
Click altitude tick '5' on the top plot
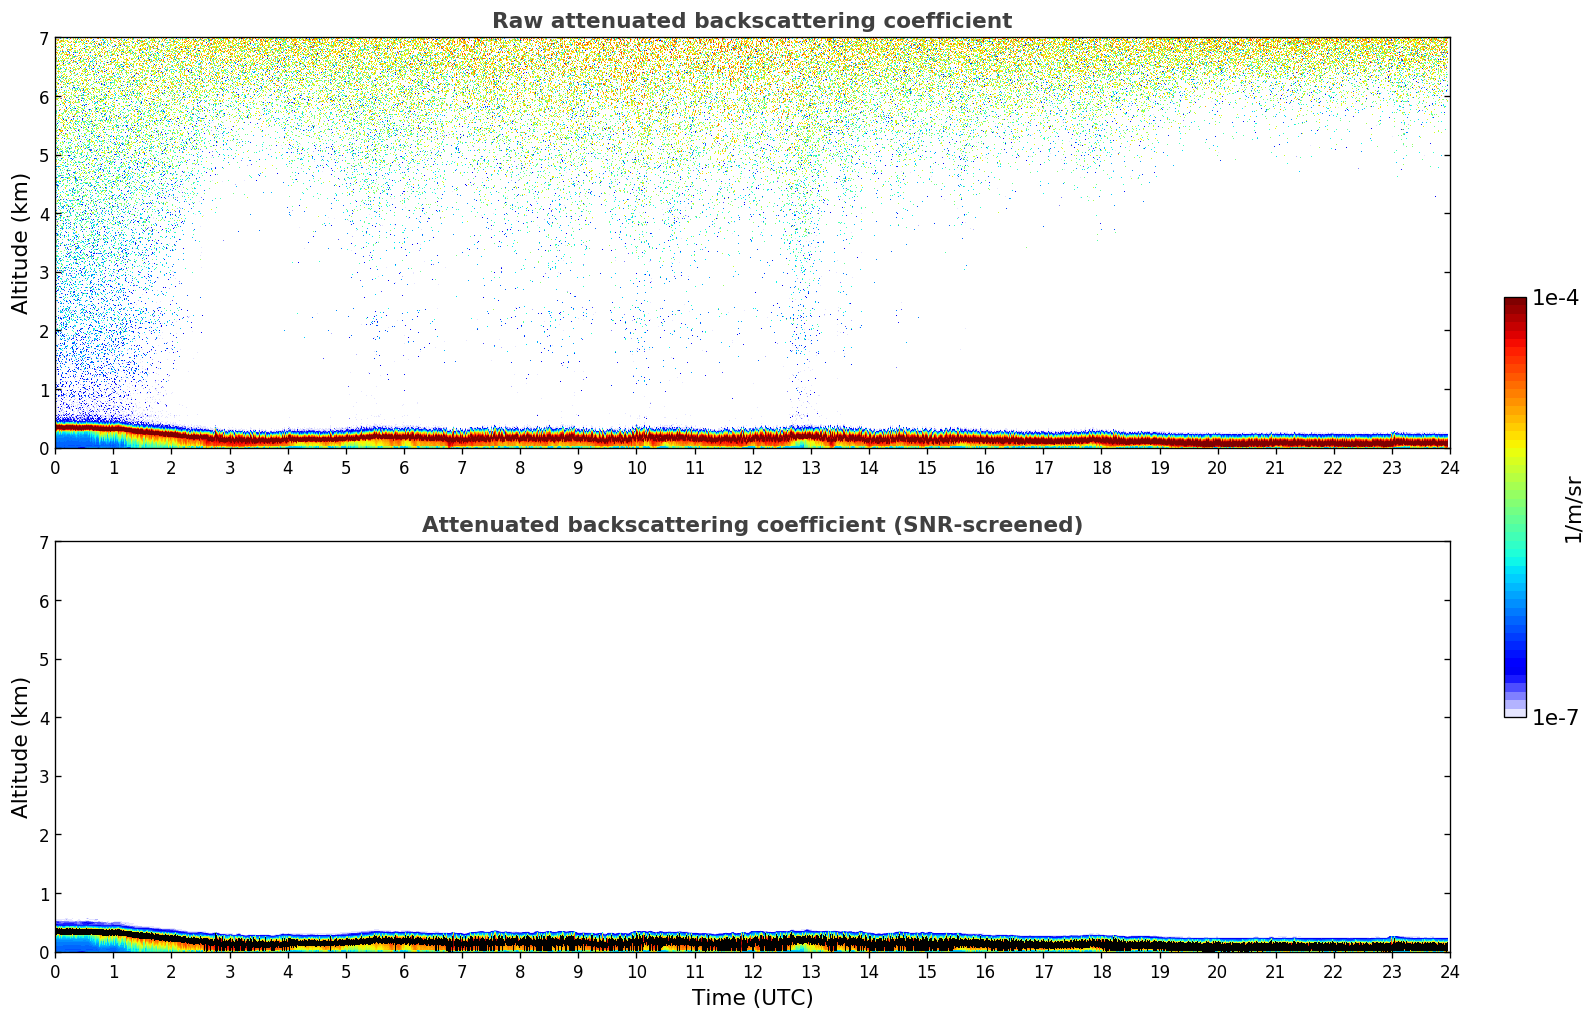43,156
